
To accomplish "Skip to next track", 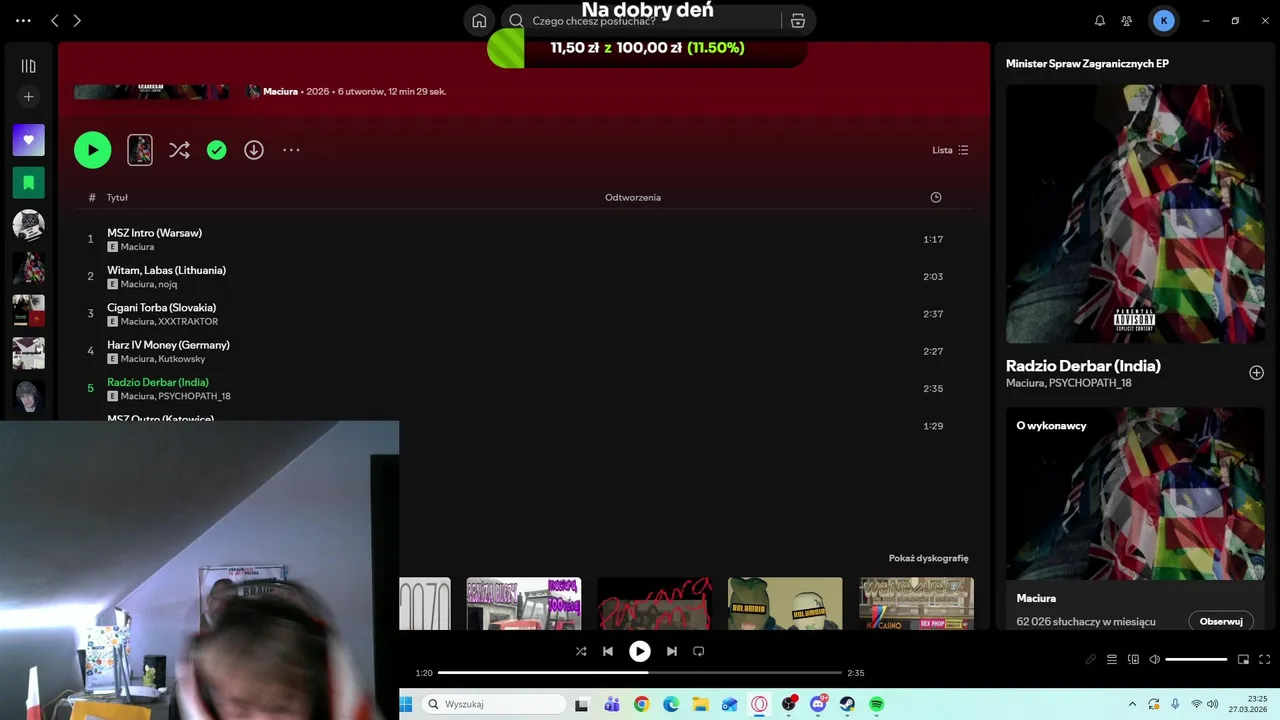I will tap(672, 651).
